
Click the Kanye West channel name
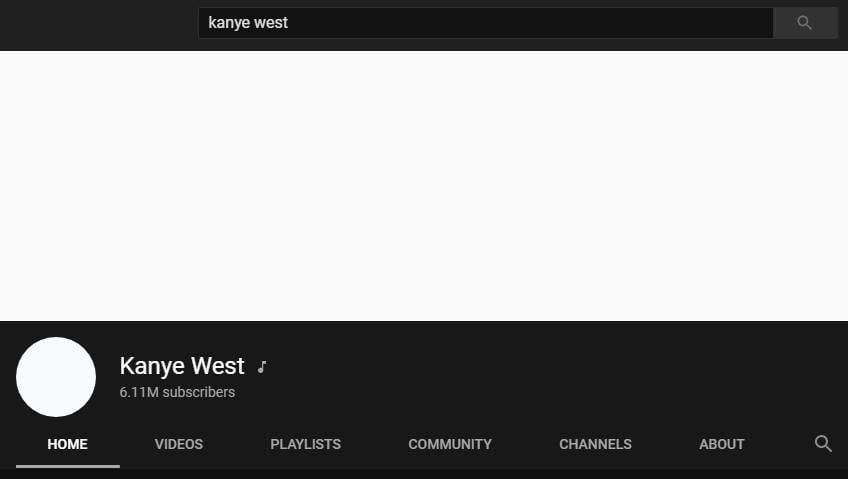tap(181, 366)
